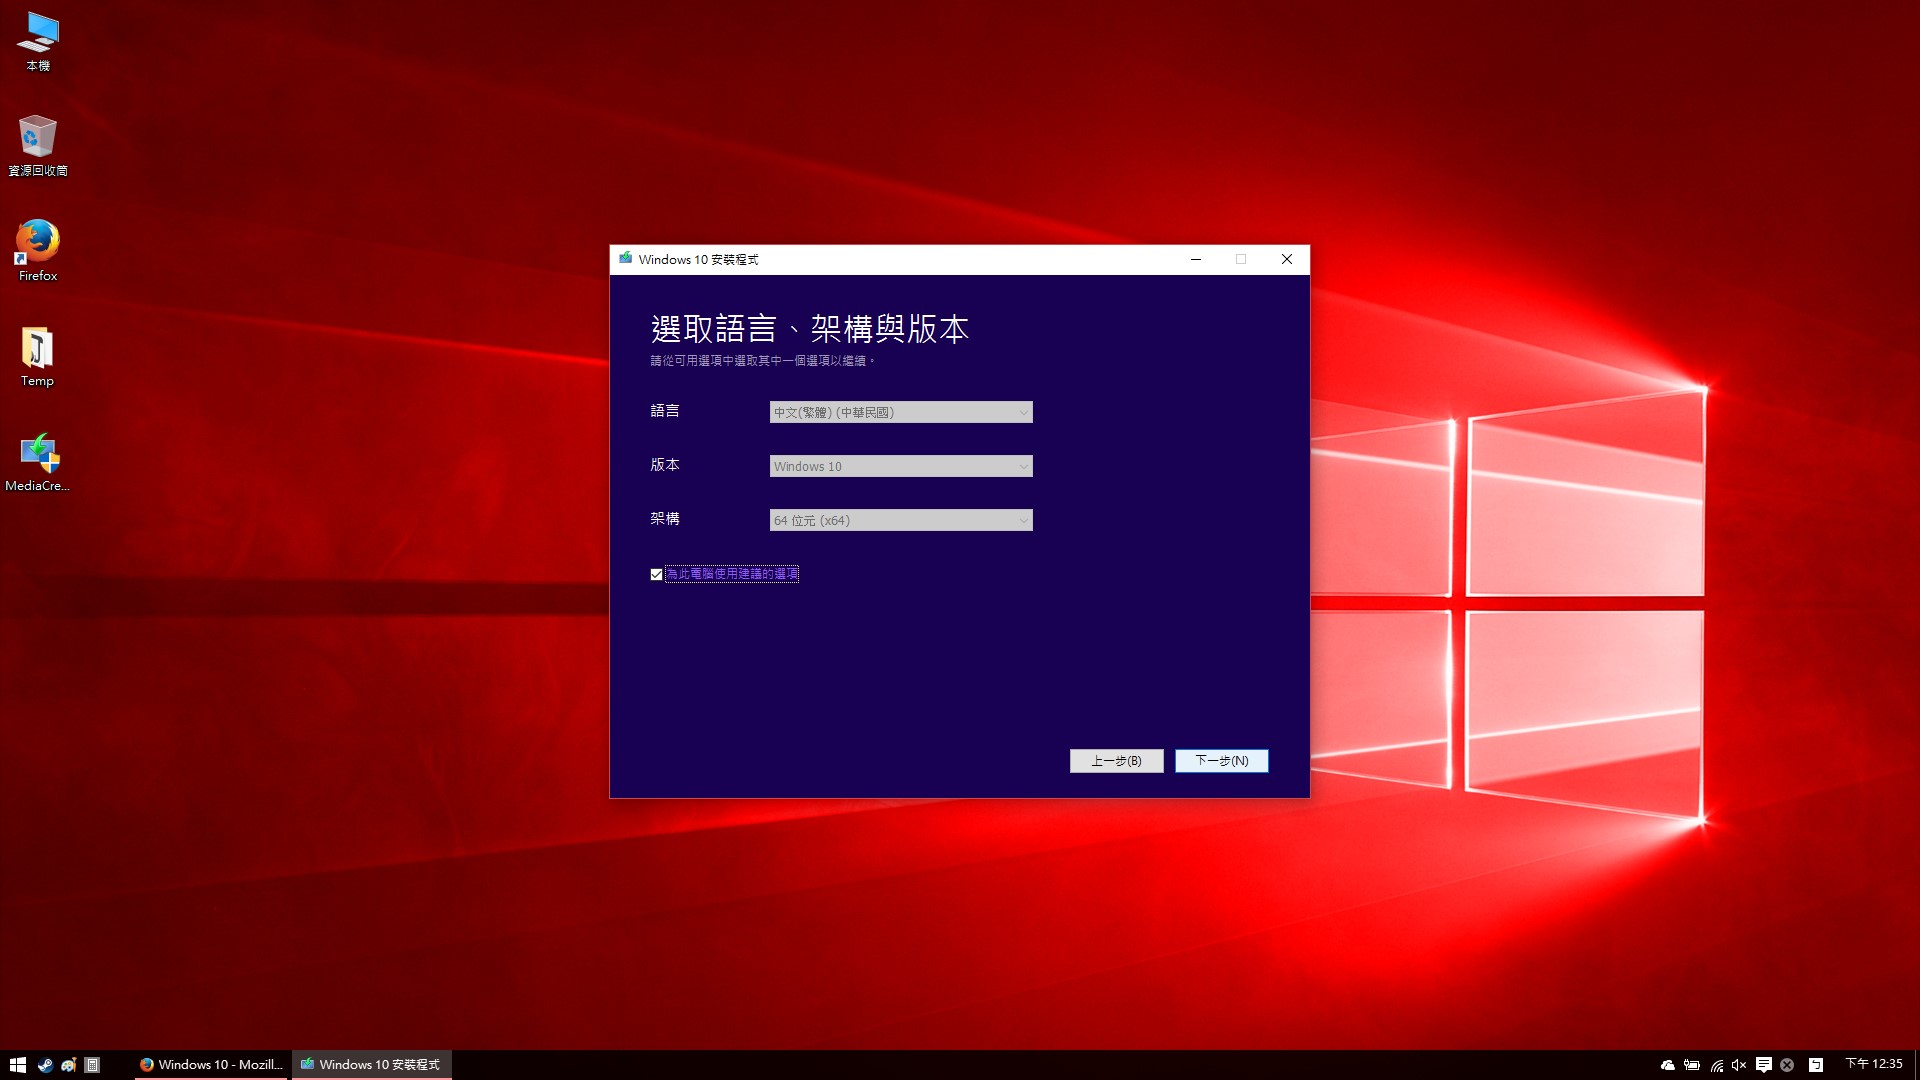Uncheck 為此電腦使用建議的選項 checkbox
Image resolution: width=1920 pixels, height=1080 pixels.
(656, 574)
